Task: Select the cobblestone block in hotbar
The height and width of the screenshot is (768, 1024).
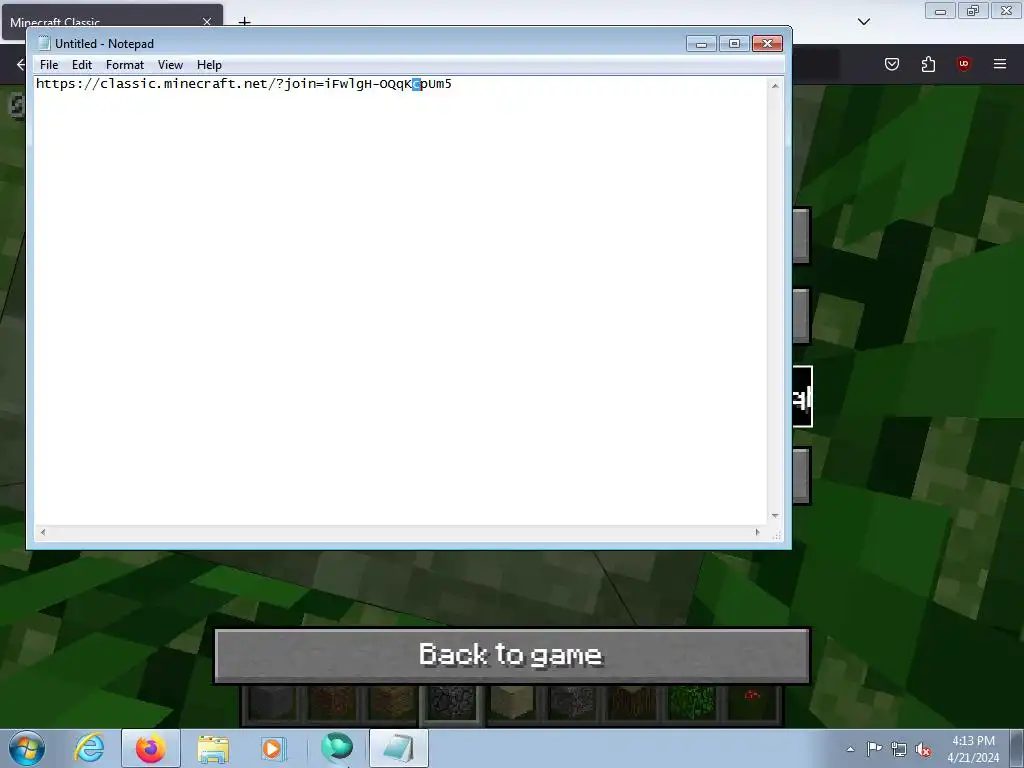Action: click(x=452, y=704)
